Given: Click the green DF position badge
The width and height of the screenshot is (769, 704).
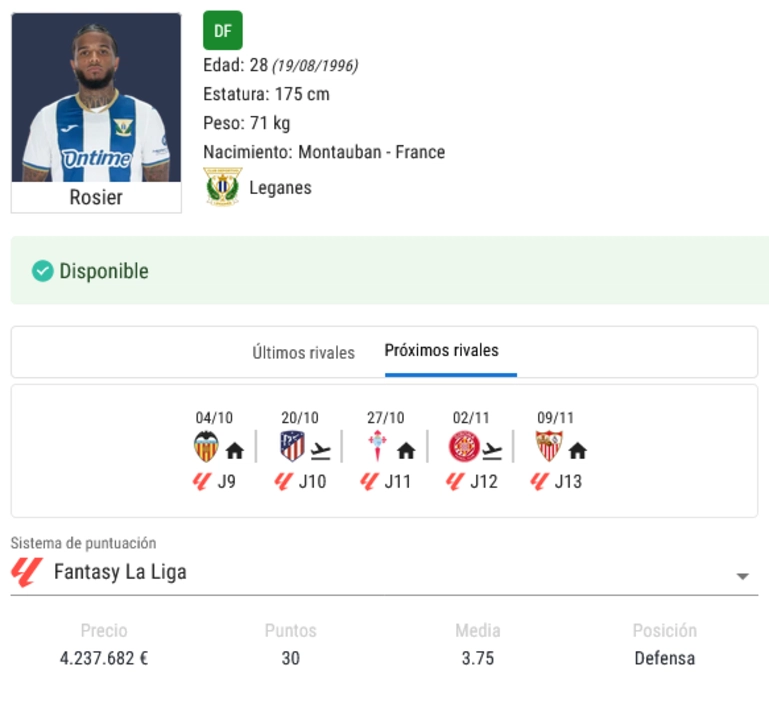Looking at the screenshot, I should pos(223,30).
